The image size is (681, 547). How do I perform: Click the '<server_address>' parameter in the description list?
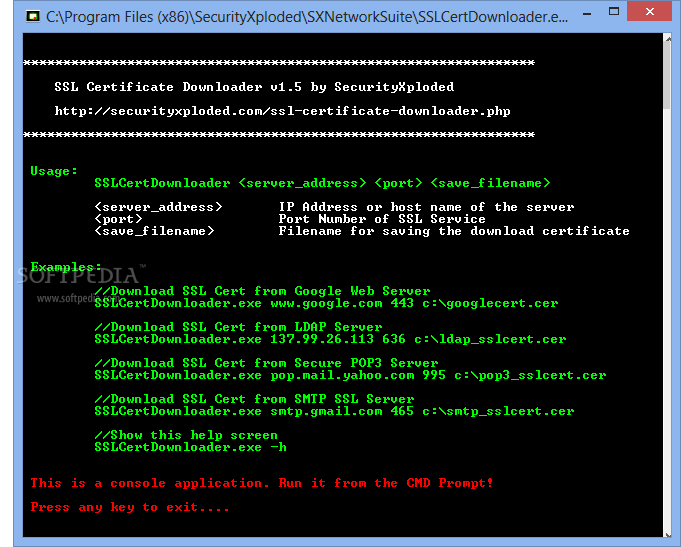[x=158, y=207]
